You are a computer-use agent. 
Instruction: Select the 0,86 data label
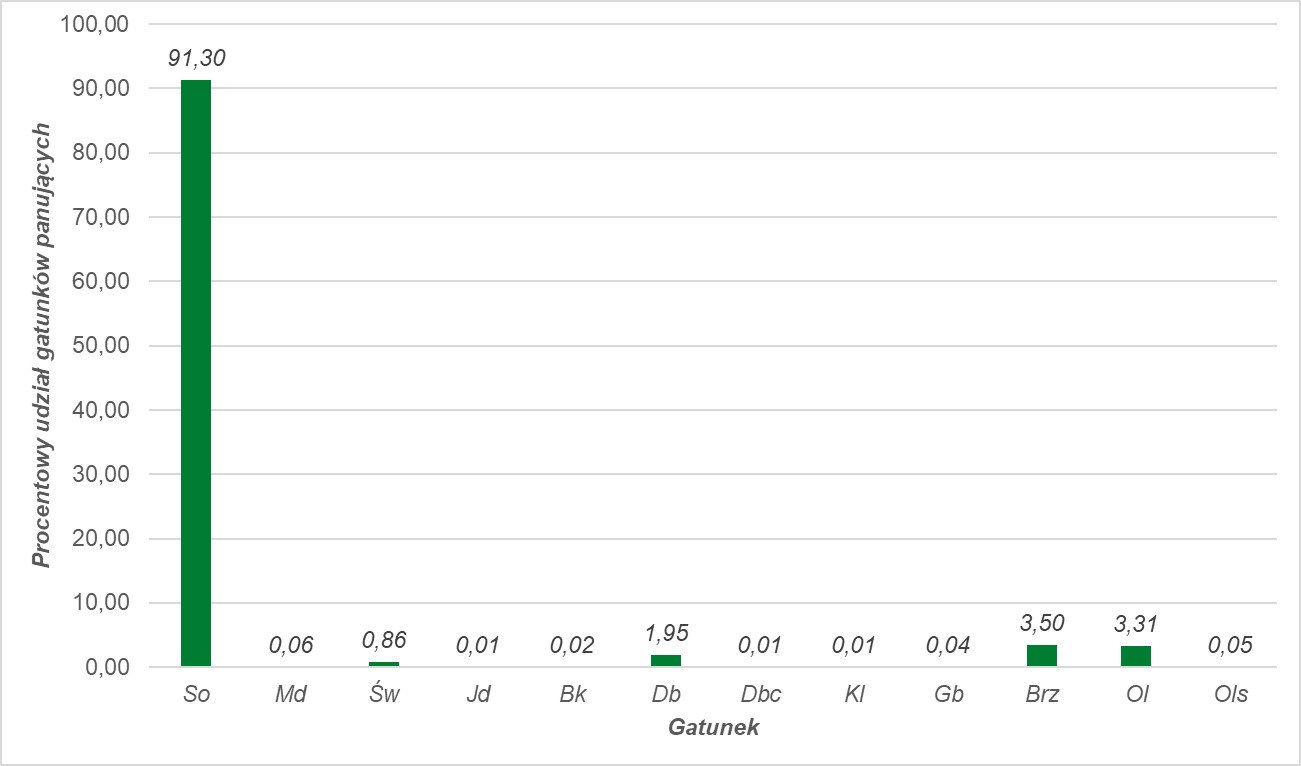pyautogui.click(x=384, y=640)
